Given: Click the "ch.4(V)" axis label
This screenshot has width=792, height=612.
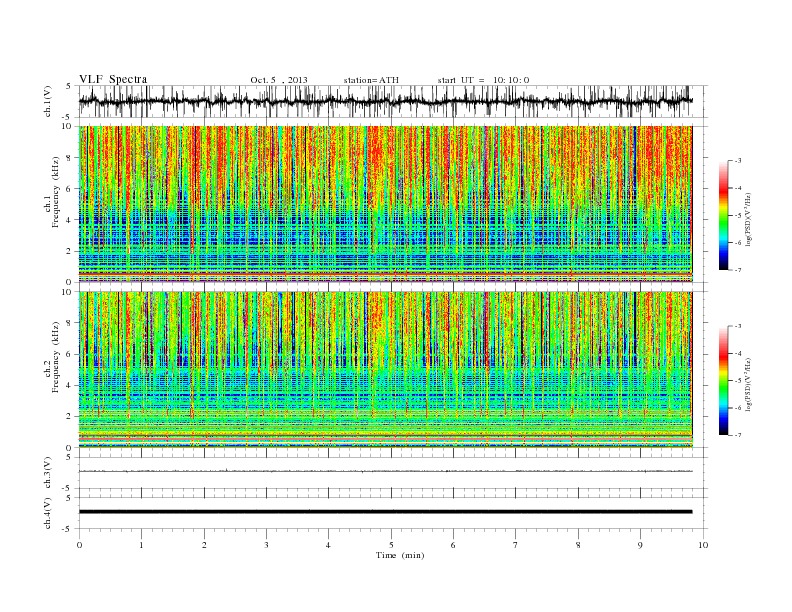Looking at the screenshot, I should tap(48, 513).
